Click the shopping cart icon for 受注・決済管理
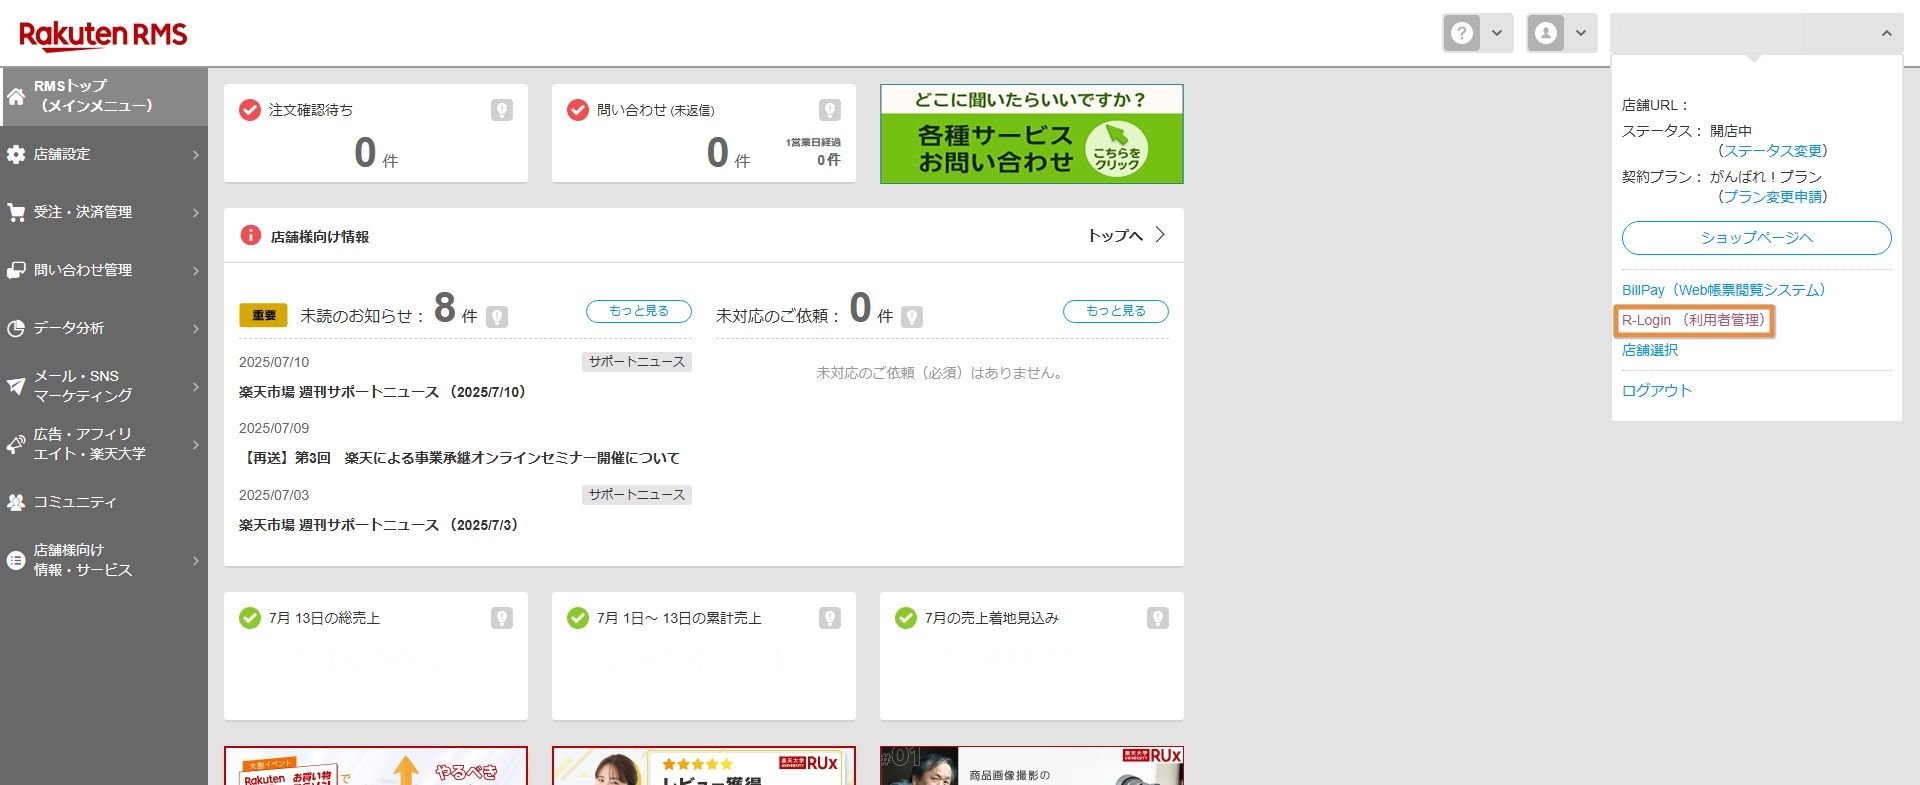The height and width of the screenshot is (785, 1920). 16,212
